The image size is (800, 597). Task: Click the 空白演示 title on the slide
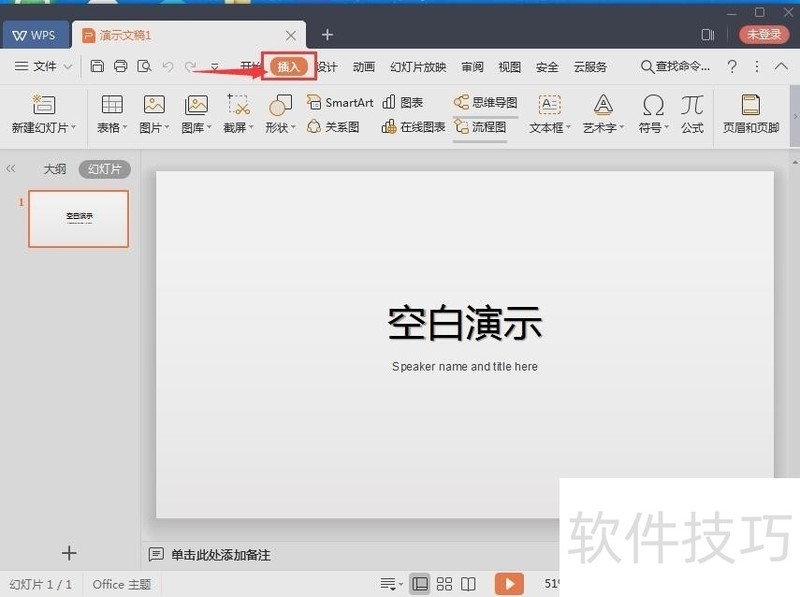coord(465,323)
